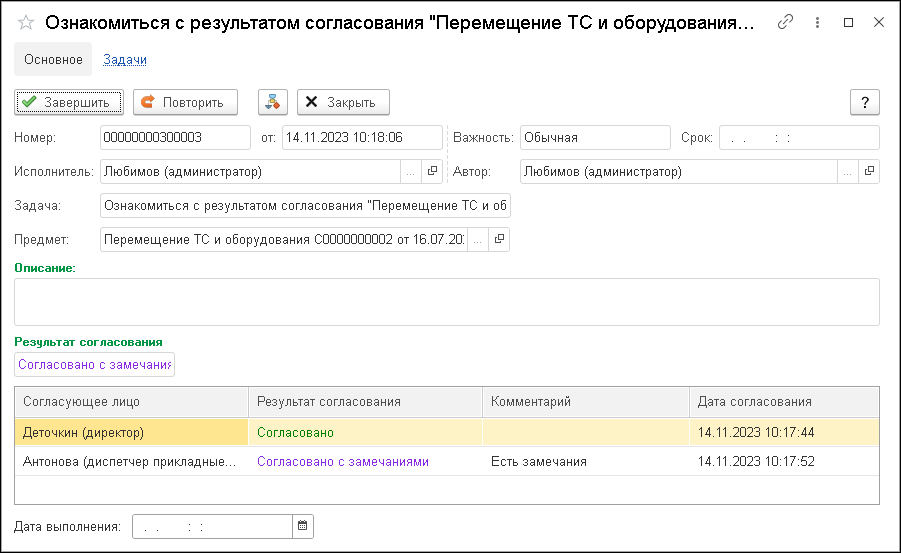Select the Антонова (диспетчер прикладные...) row
Image resolution: width=901 pixels, height=553 pixels.
[x=447, y=461]
